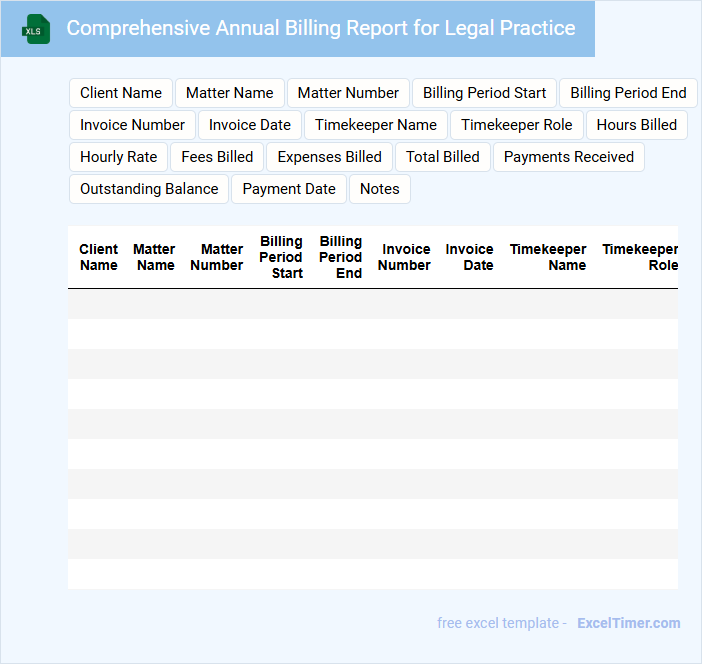
Task: Click the Billing Period Start tag
Action: click(484, 93)
